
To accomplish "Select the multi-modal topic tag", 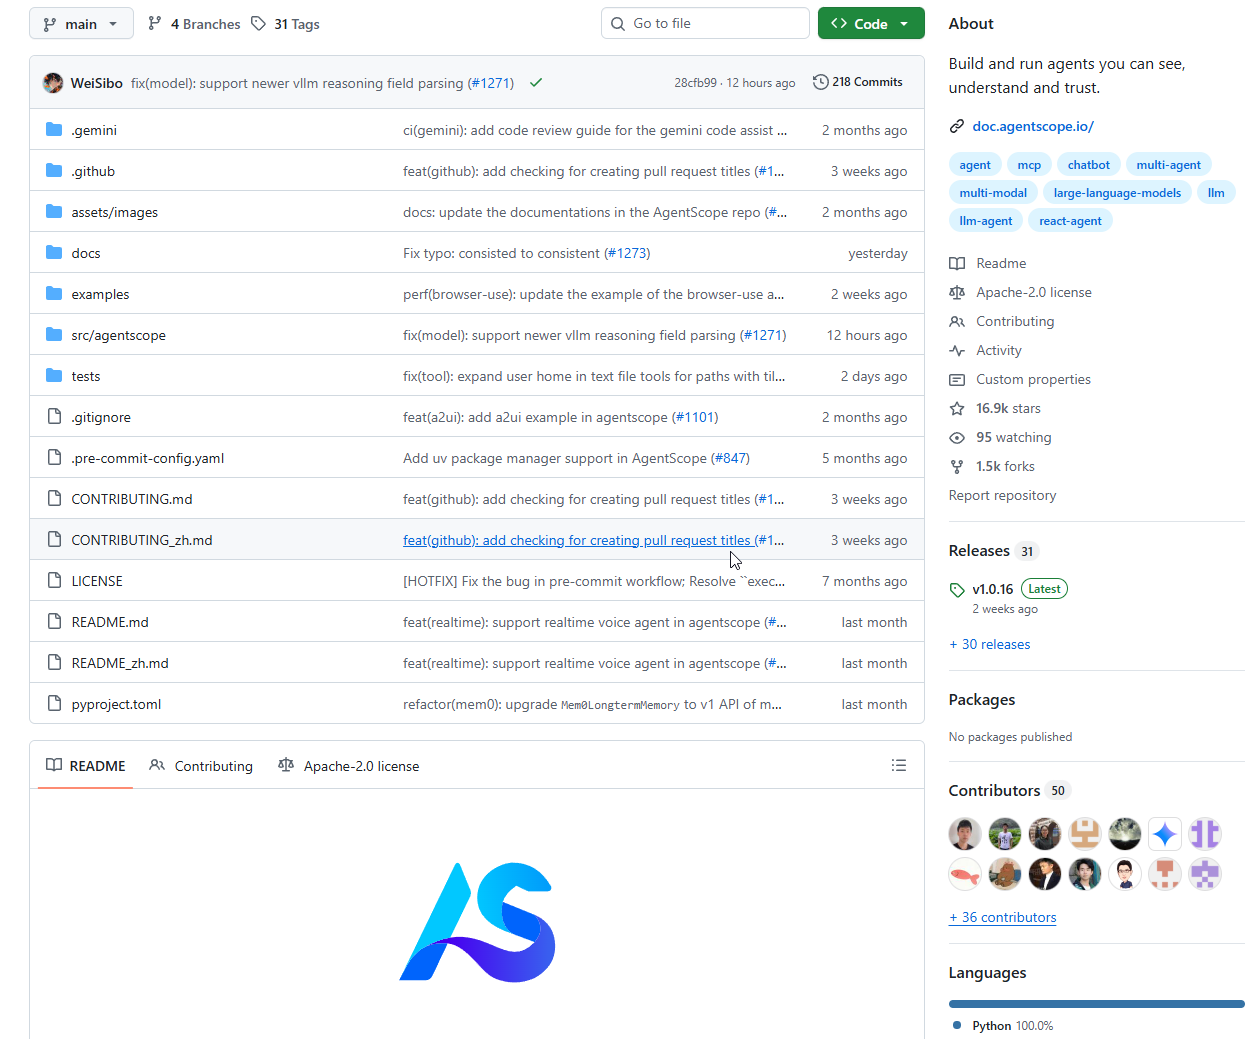I will click(993, 193).
